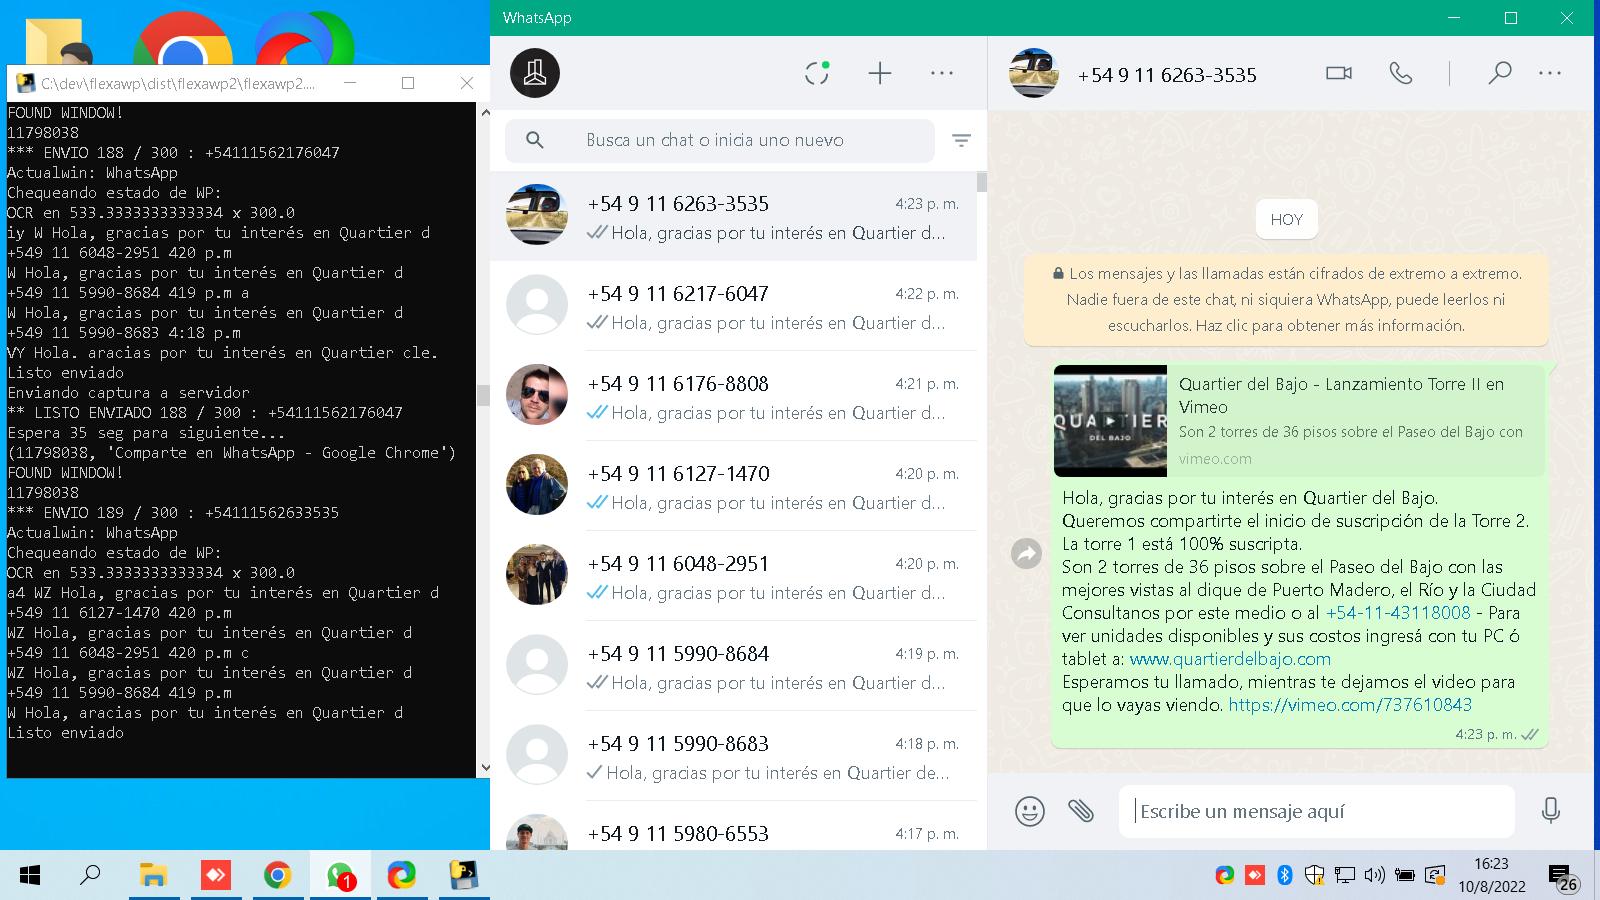Open https://vimeo.com/737610843 link
This screenshot has height=900, width=1600.
1350,705
